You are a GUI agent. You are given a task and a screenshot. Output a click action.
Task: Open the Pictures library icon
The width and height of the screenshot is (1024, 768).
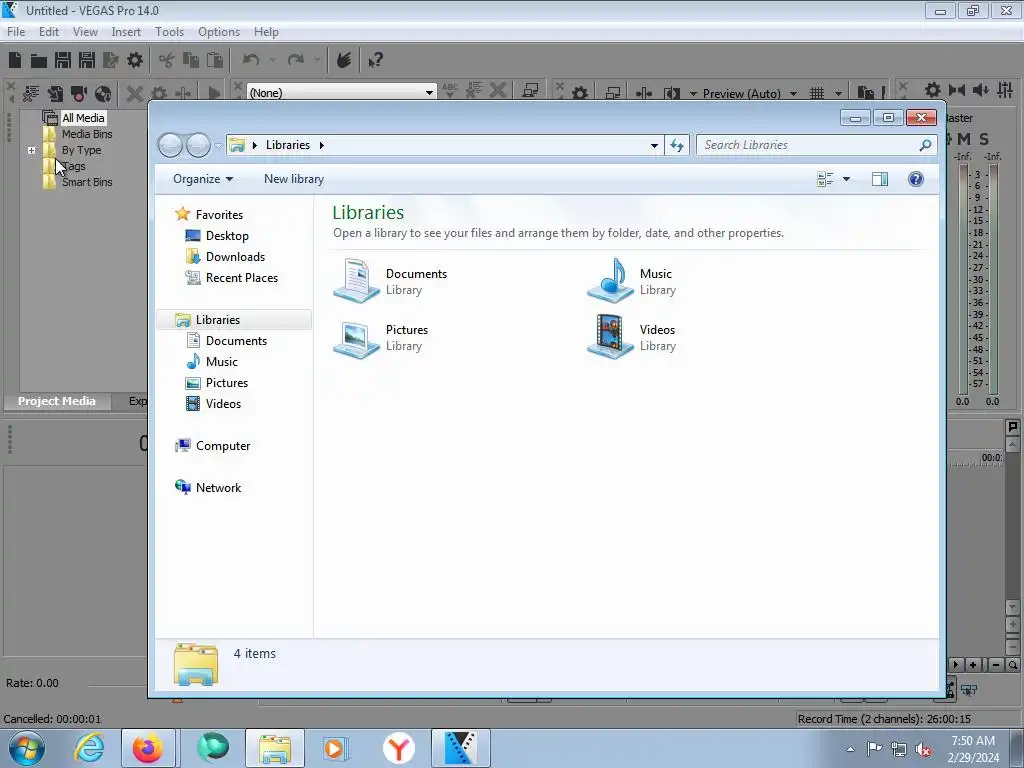[357, 338]
